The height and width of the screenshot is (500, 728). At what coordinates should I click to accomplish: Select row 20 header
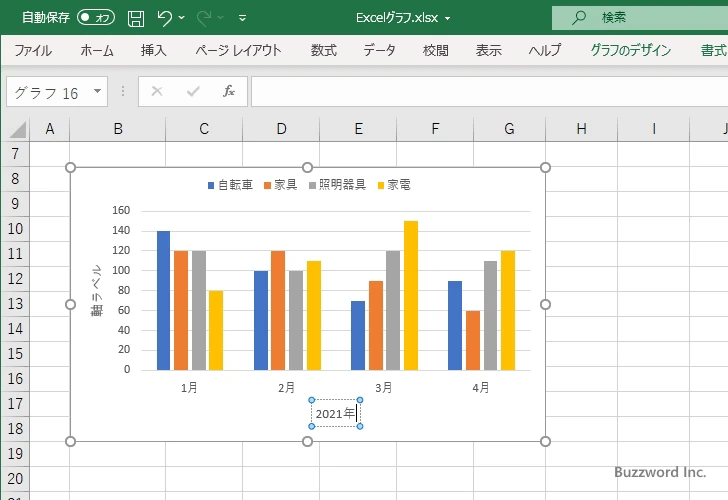(x=15, y=479)
